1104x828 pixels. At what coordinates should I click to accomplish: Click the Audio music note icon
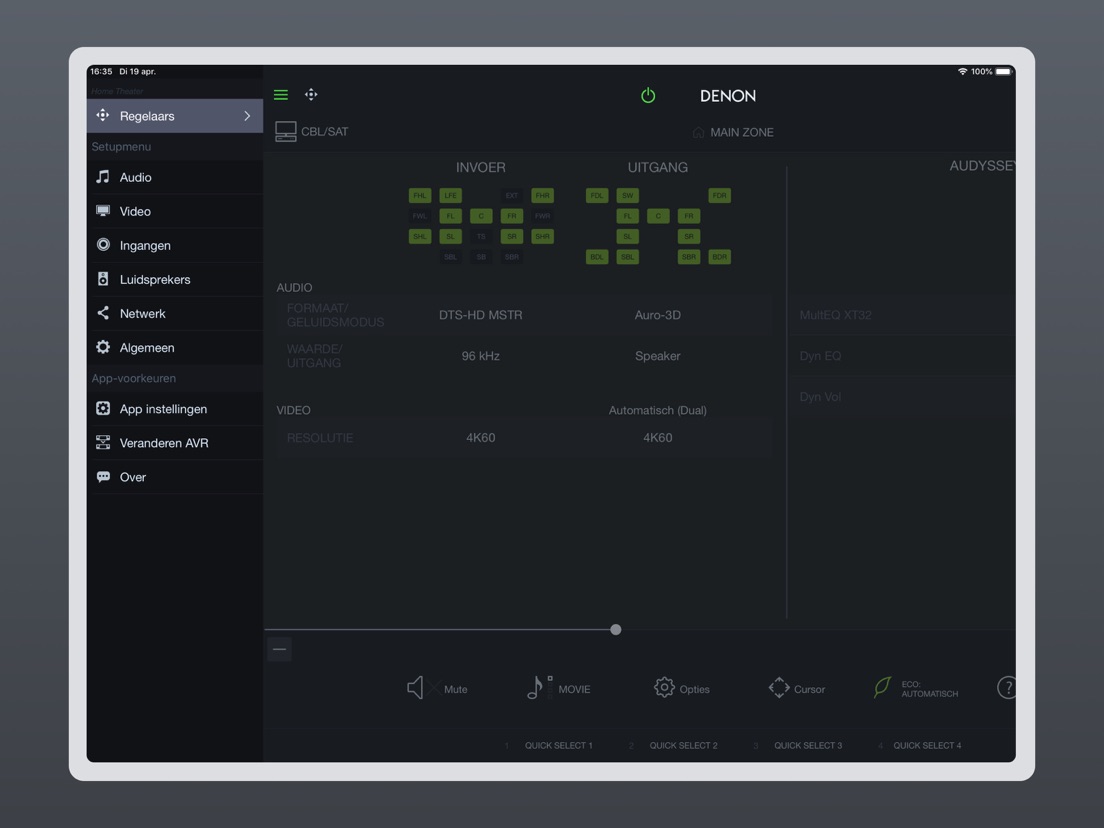[x=103, y=177]
